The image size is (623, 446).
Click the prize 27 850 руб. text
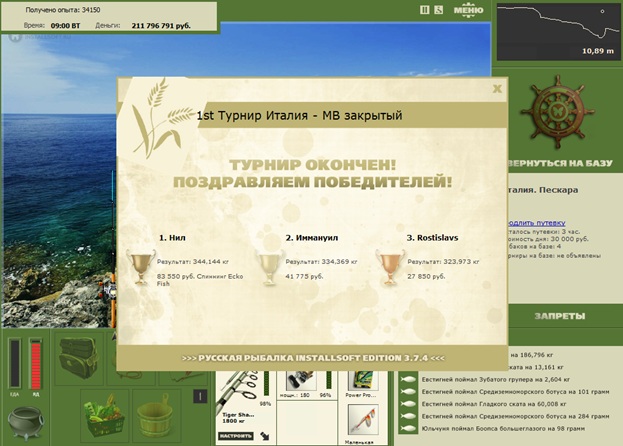coord(426,276)
